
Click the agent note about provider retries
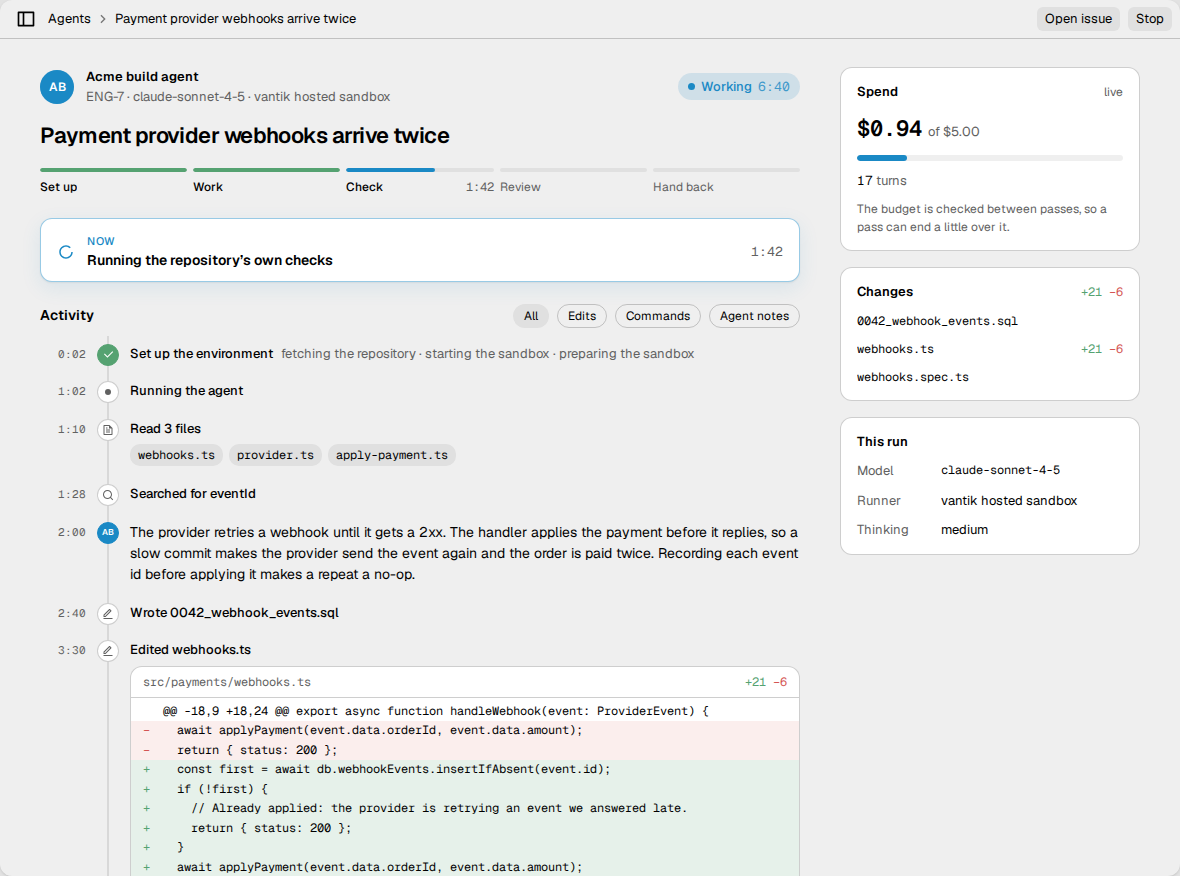[x=464, y=554]
